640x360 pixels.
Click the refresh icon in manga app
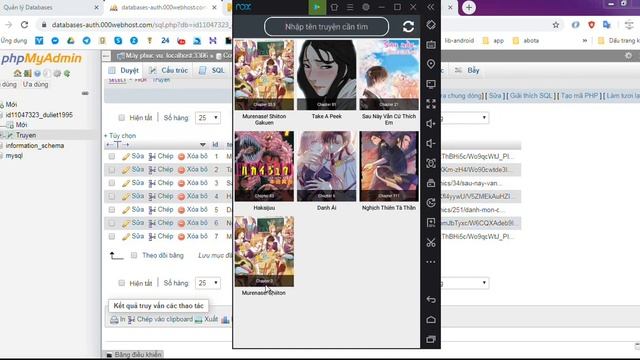pyautogui.click(x=408, y=27)
